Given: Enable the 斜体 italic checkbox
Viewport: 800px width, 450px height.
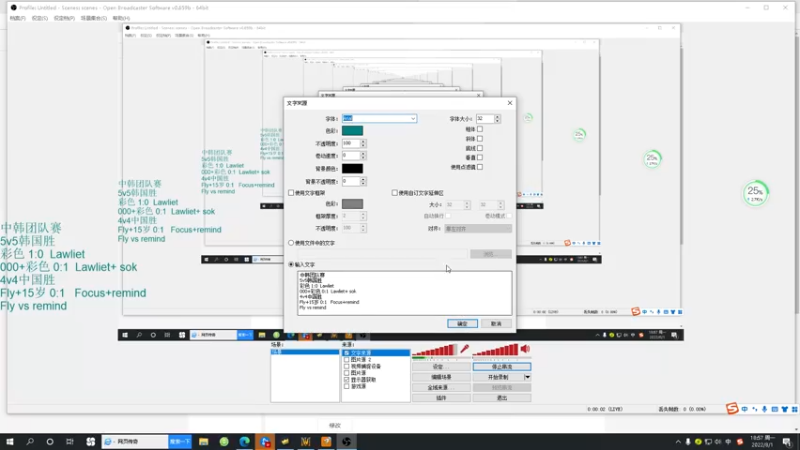Looking at the screenshot, I should [x=480, y=139].
